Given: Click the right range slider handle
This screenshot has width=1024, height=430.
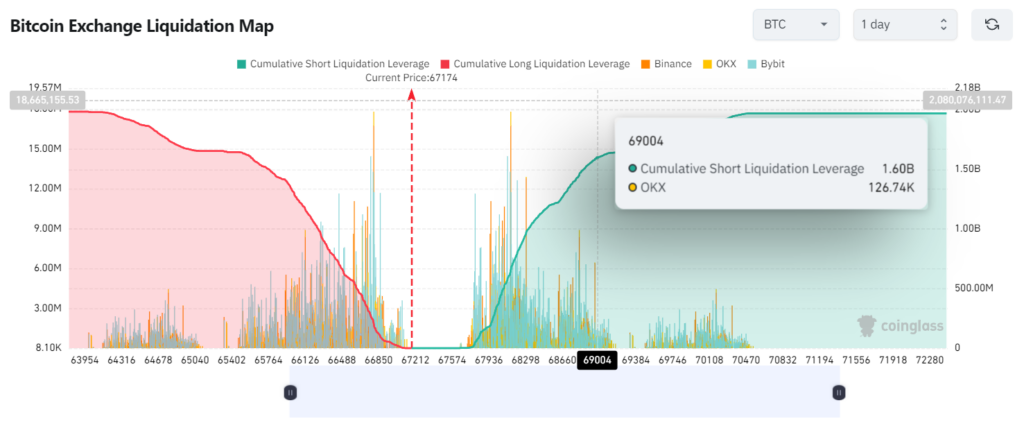Looking at the screenshot, I should point(839,392).
